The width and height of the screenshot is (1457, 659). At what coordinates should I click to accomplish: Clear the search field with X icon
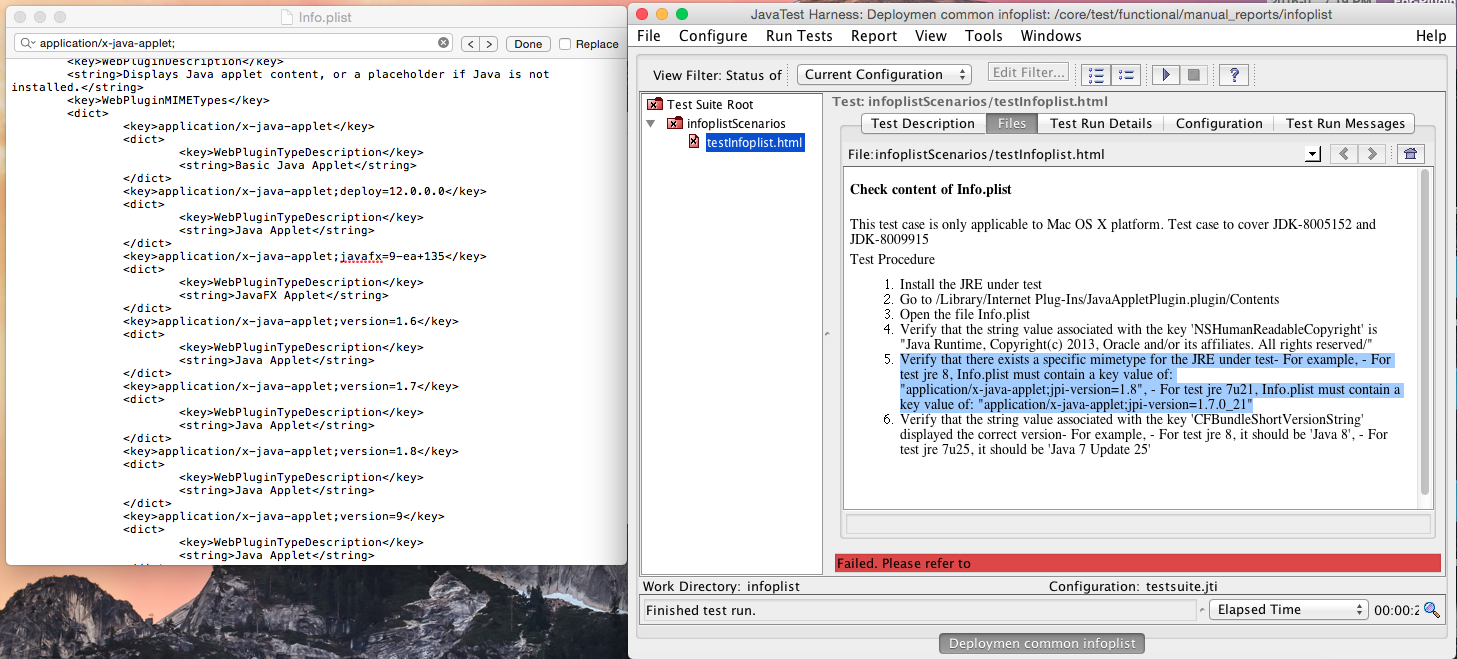[x=444, y=43]
